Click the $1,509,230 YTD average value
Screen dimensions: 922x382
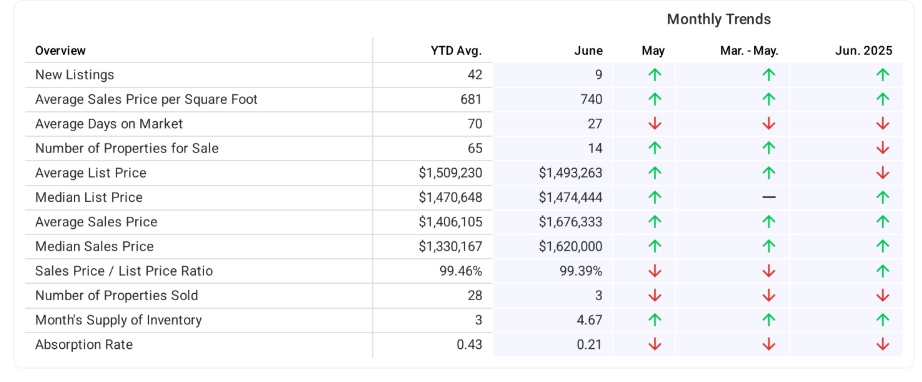click(x=450, y=173)
